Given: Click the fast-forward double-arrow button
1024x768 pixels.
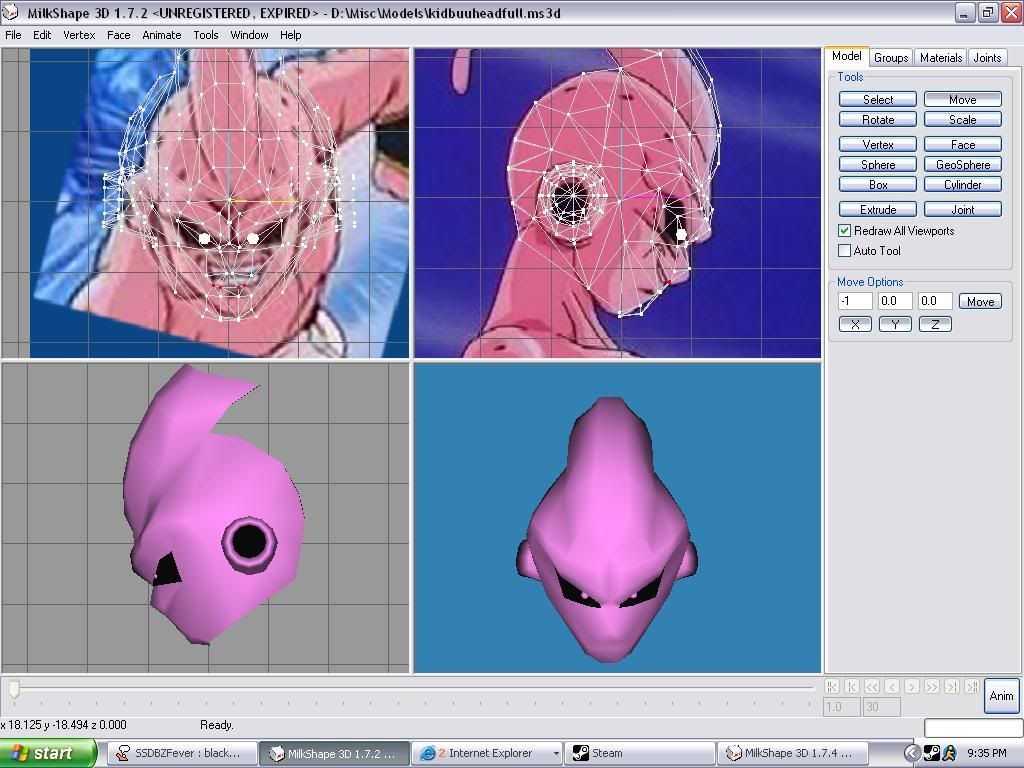Looking at the screenshot, I should point(932,686).
